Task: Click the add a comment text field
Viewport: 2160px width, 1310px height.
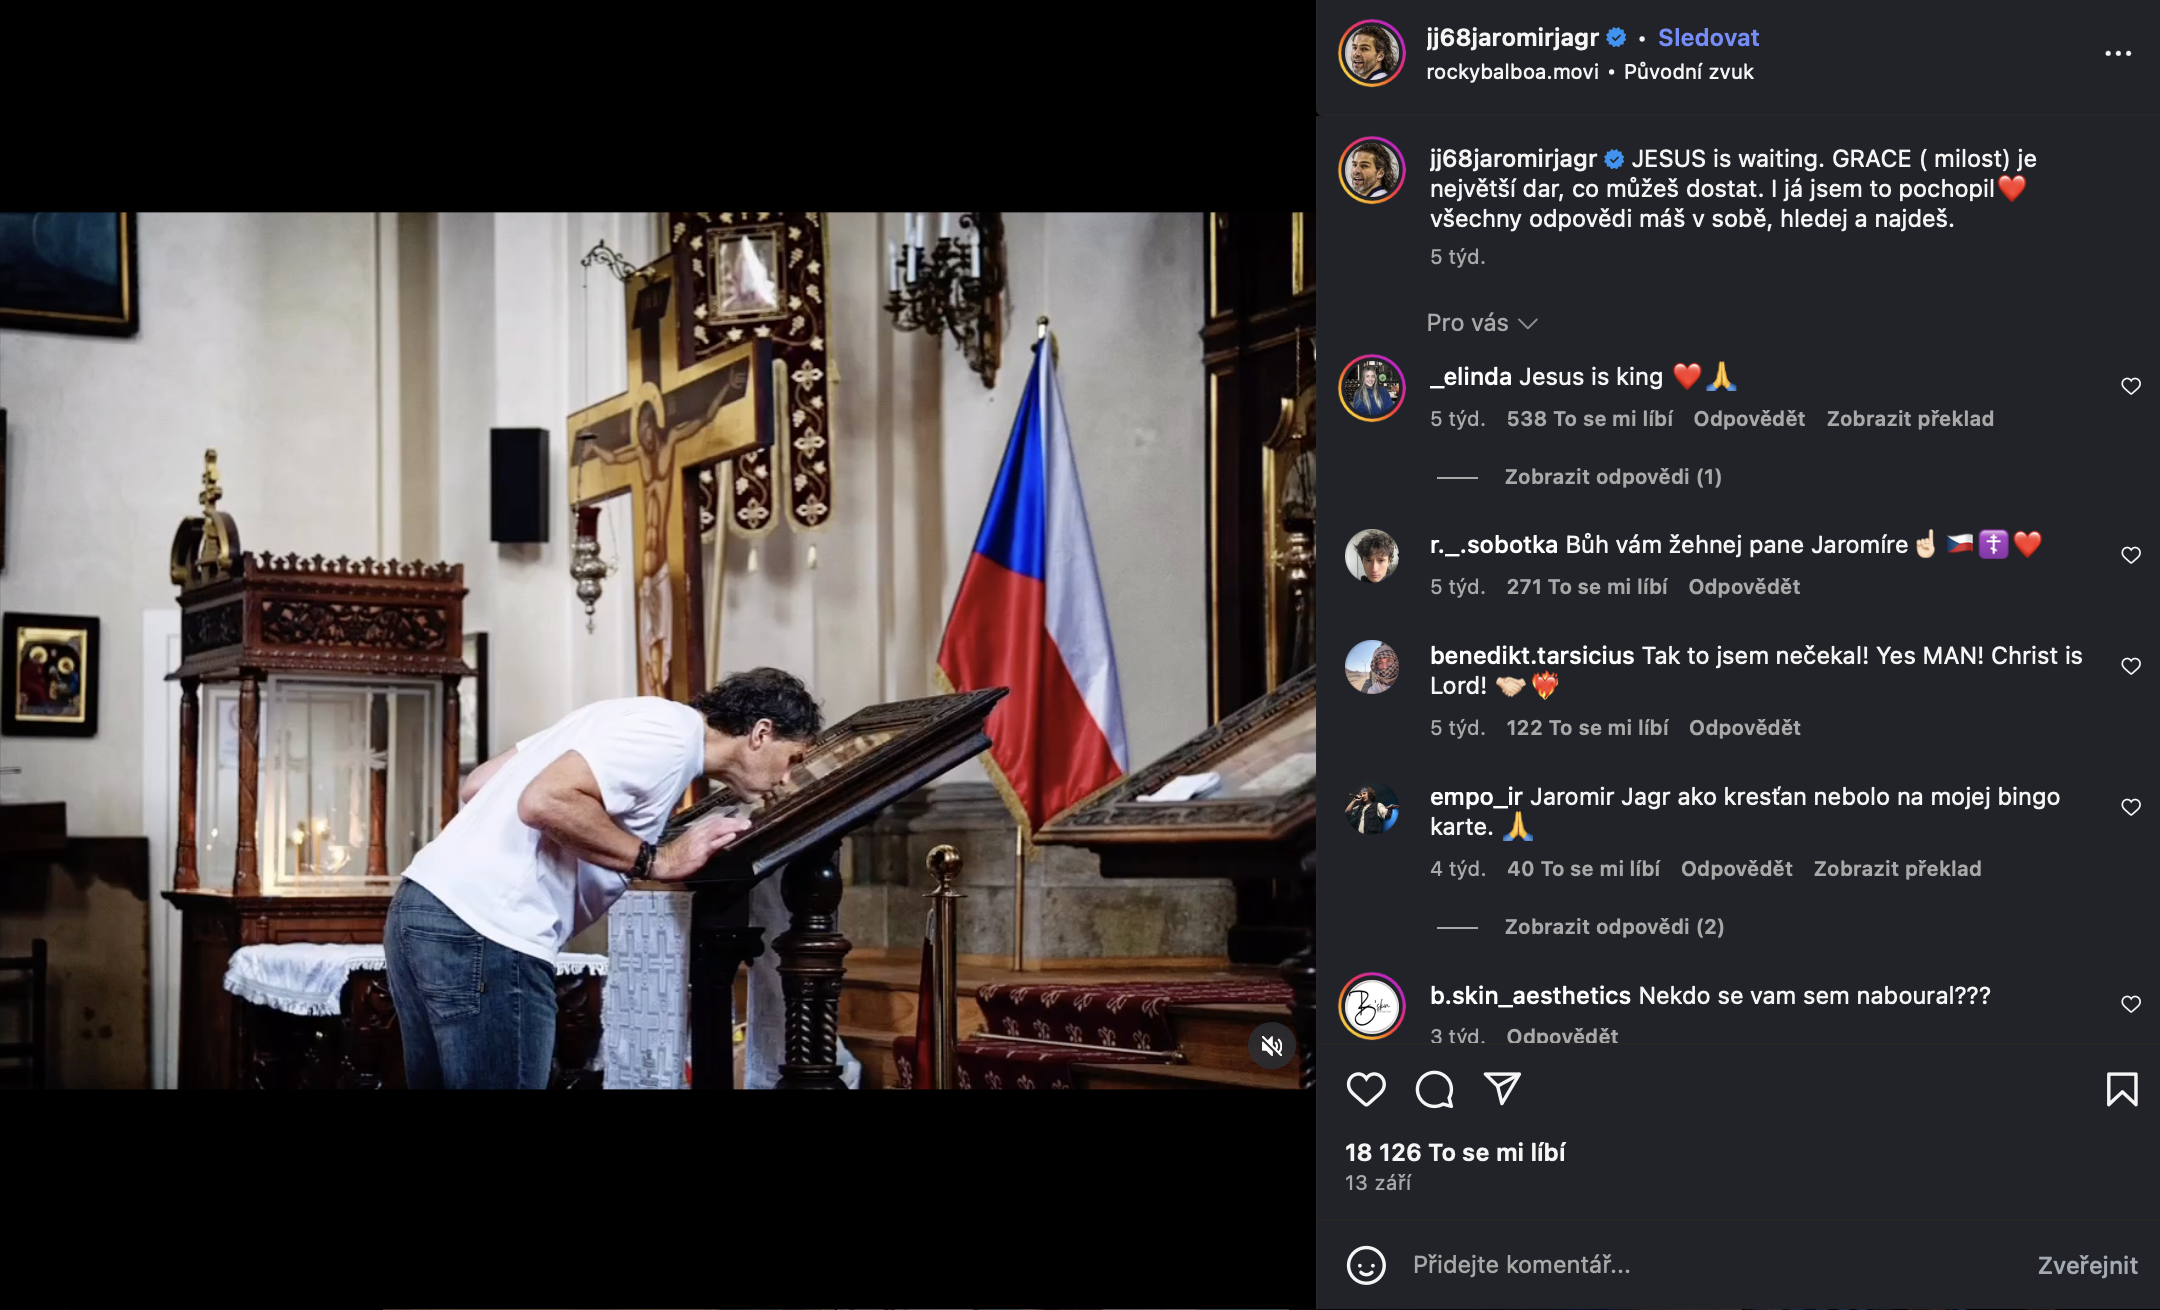Action: coord(1700,1265)
